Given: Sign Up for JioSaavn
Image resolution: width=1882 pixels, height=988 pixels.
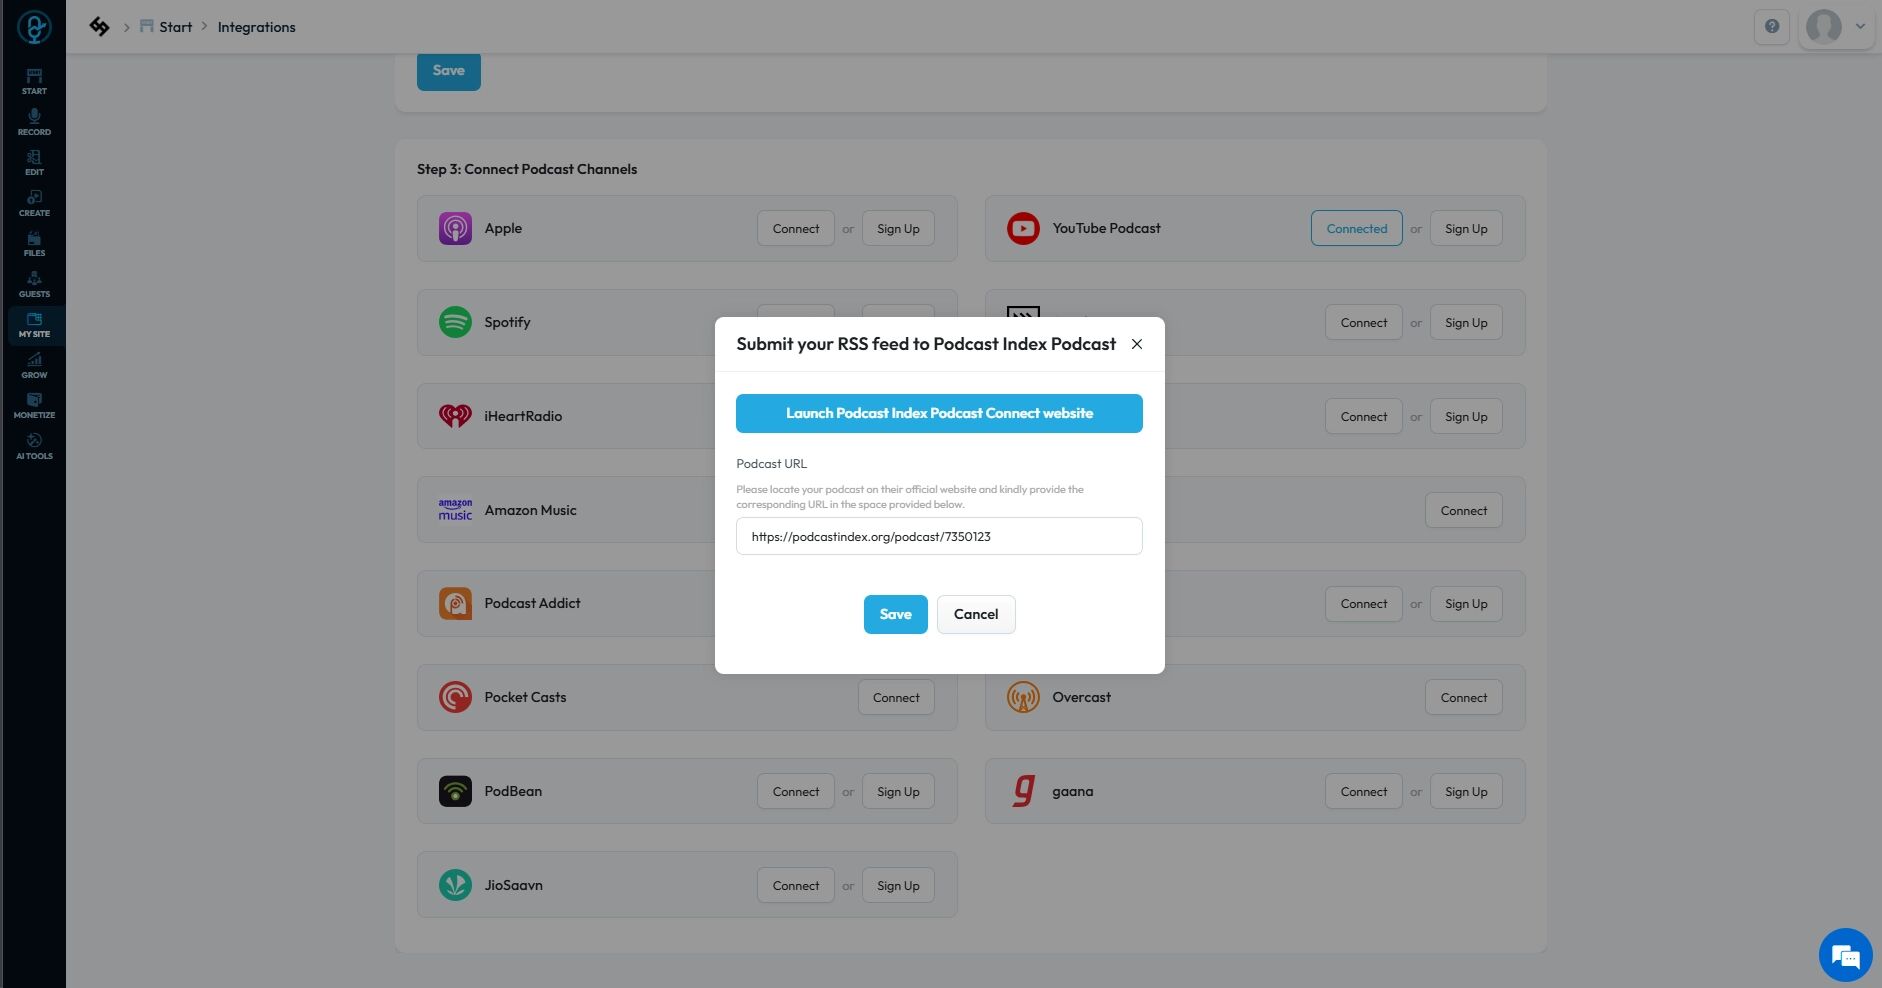Looking at the screenshot, I should [898, 885].
